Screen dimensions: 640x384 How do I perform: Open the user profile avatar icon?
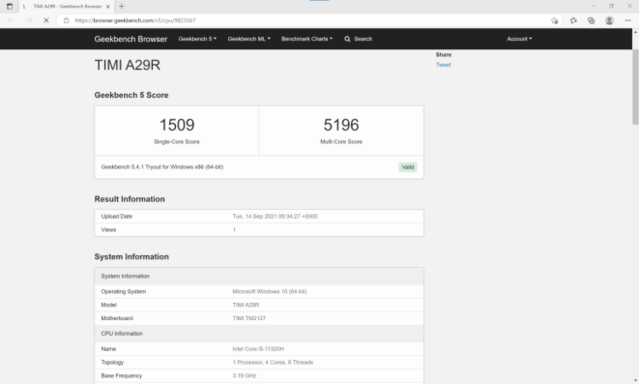click(609, 20)
